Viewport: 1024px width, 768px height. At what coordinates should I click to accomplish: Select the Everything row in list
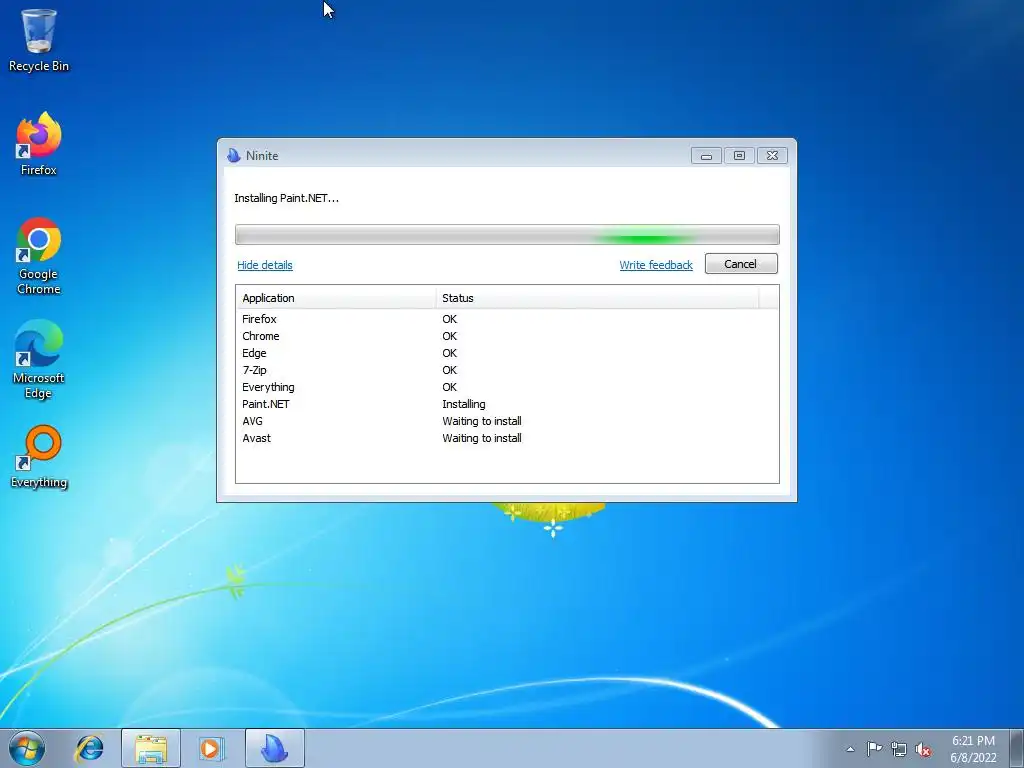click(507, 387)
